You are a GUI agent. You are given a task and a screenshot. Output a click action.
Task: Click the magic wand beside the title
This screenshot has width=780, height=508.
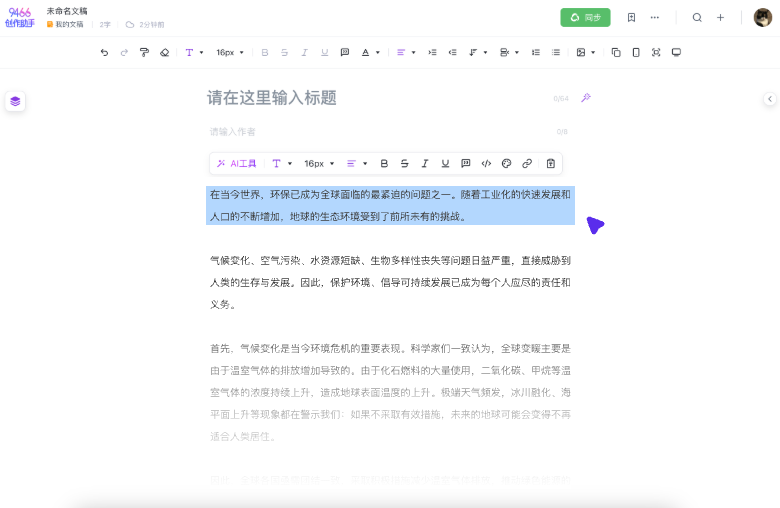(586, 98)
